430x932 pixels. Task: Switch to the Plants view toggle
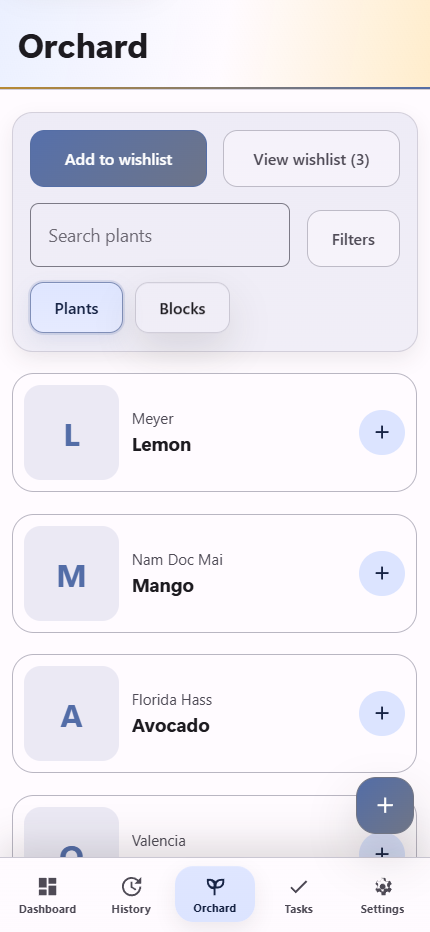tap(76, 308)
